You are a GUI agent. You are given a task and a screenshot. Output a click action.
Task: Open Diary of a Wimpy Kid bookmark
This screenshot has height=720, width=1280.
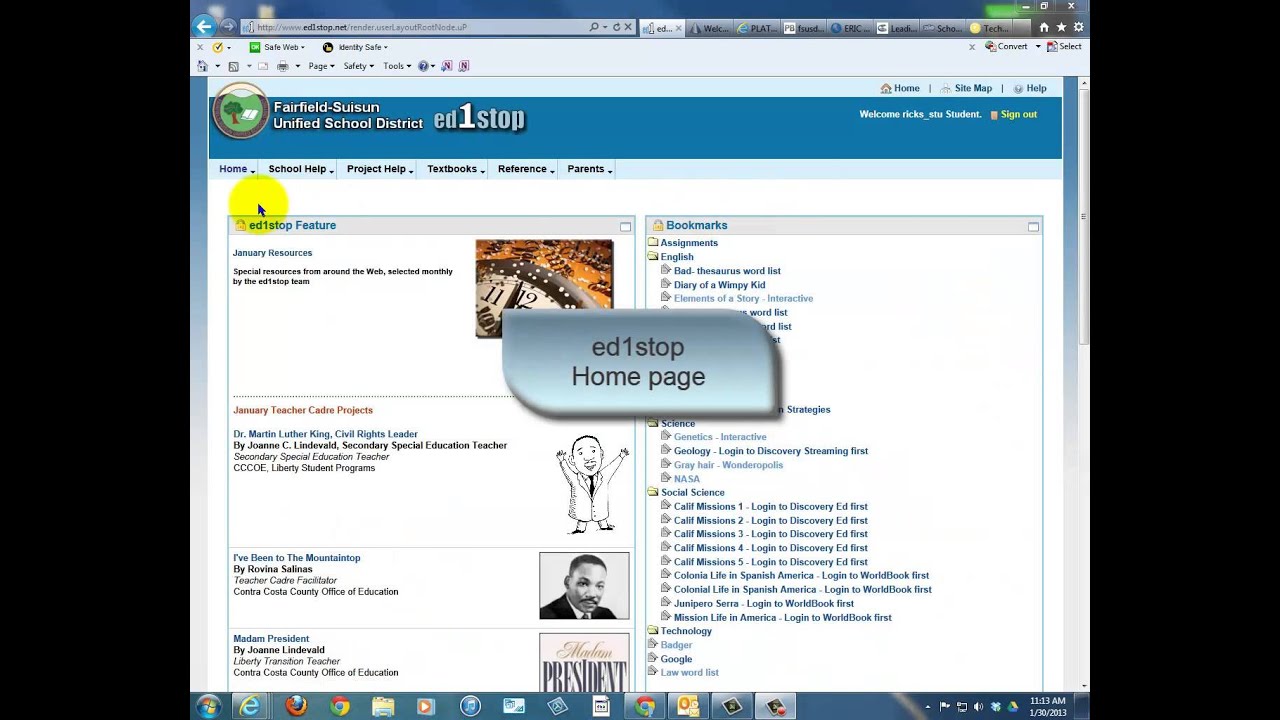point(719,285)
